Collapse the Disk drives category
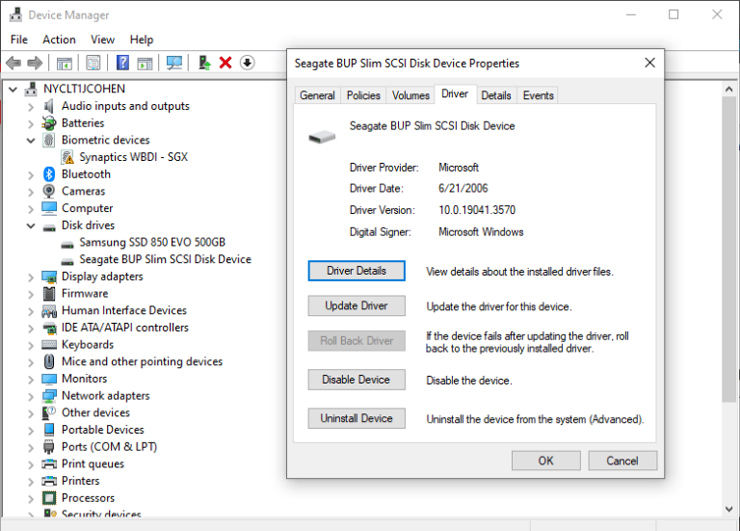 (31, 226)
